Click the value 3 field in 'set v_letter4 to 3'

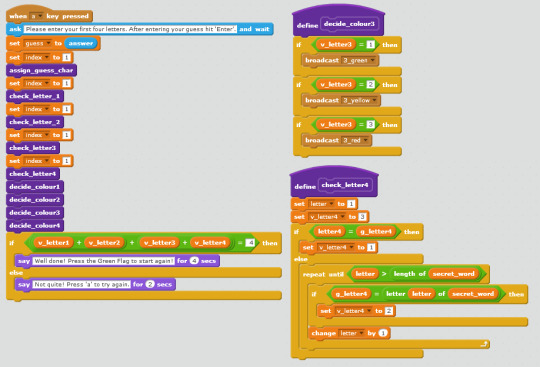tap(362, 217)
